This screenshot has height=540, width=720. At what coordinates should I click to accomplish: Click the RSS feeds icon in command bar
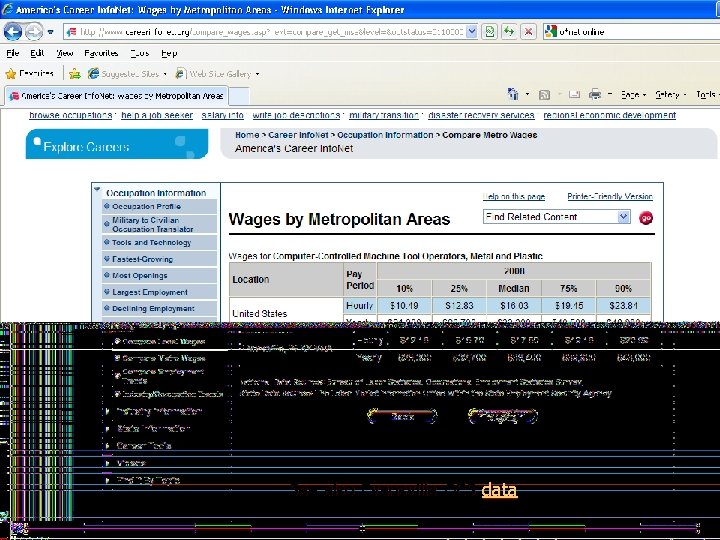(x=545, y=95)
